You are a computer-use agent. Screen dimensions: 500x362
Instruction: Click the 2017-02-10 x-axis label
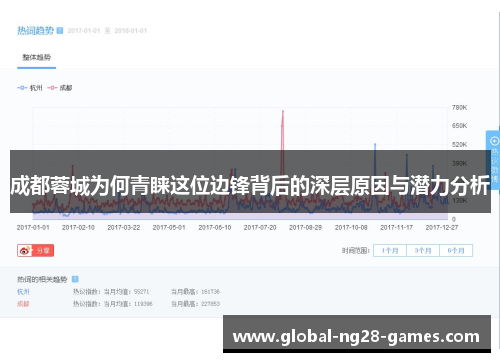(78, 227)
